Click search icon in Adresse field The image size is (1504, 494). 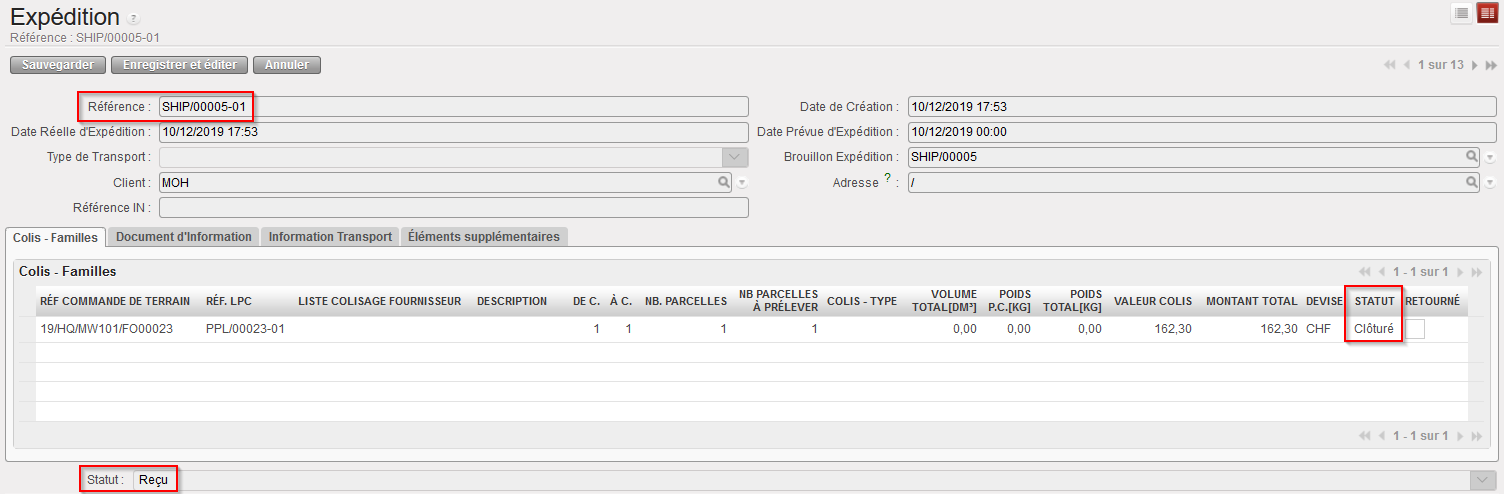pos(1472,183)
